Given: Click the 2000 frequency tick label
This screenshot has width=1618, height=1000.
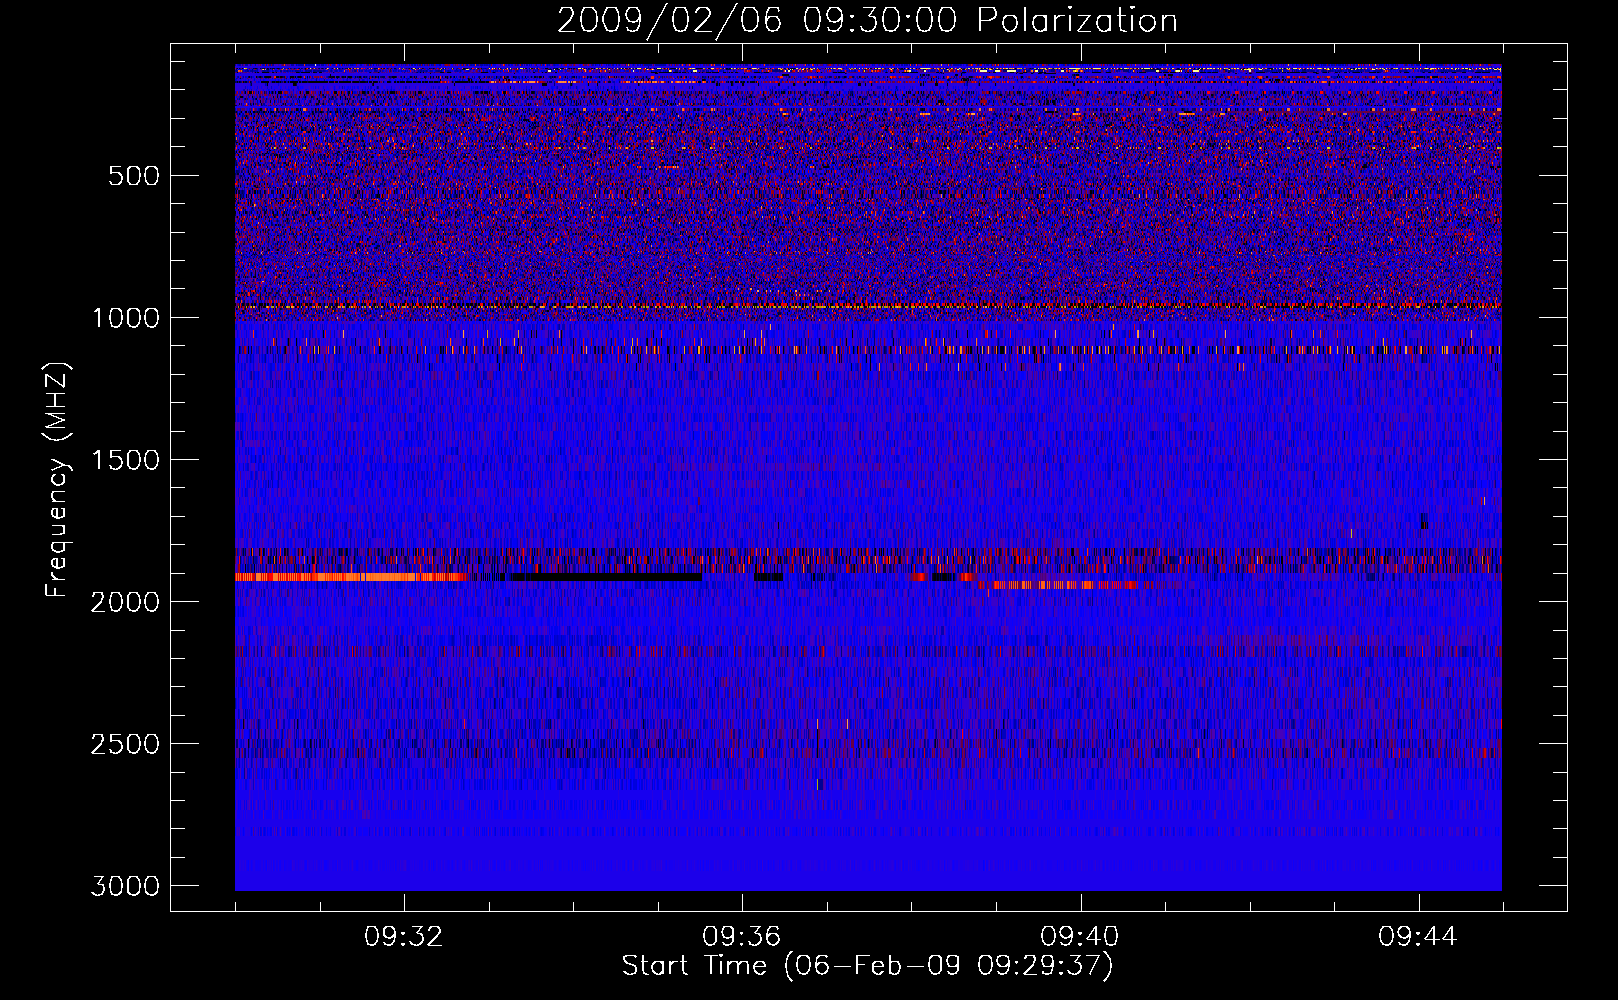Looking at the screenshot, I should (x=125, y=602).
